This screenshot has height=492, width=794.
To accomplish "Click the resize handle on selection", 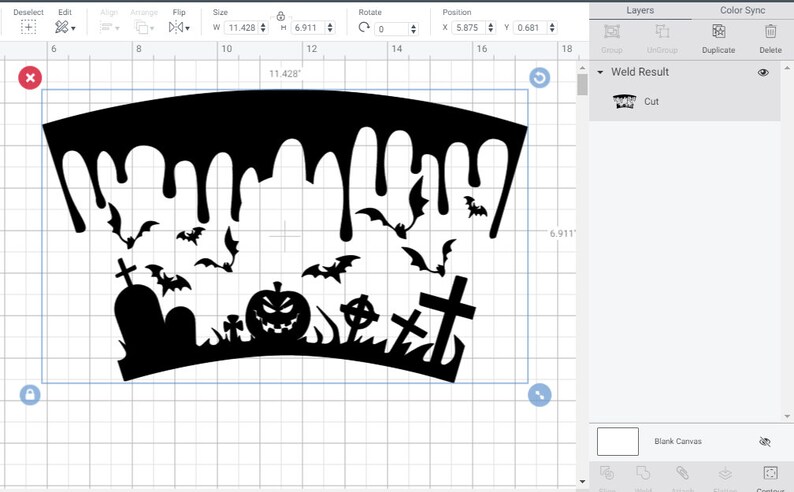I will 540,395.
